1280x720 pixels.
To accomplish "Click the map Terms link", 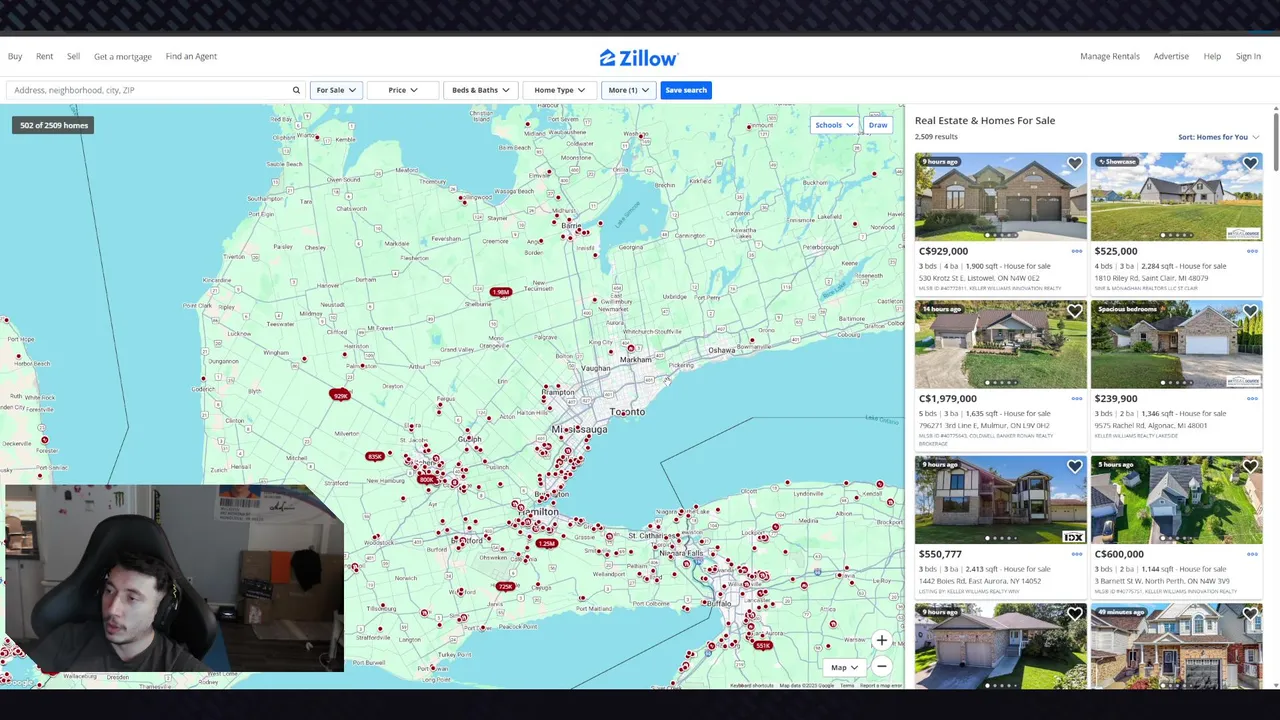I will pos(847,685).
